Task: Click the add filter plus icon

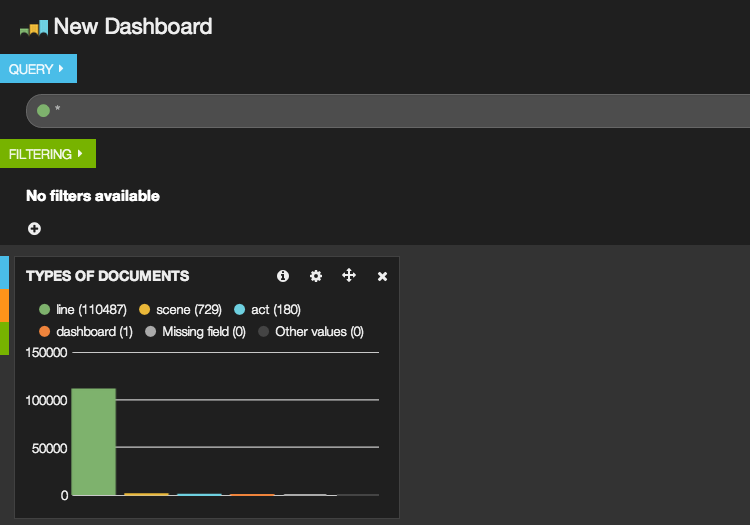Action: pos(34,229)
